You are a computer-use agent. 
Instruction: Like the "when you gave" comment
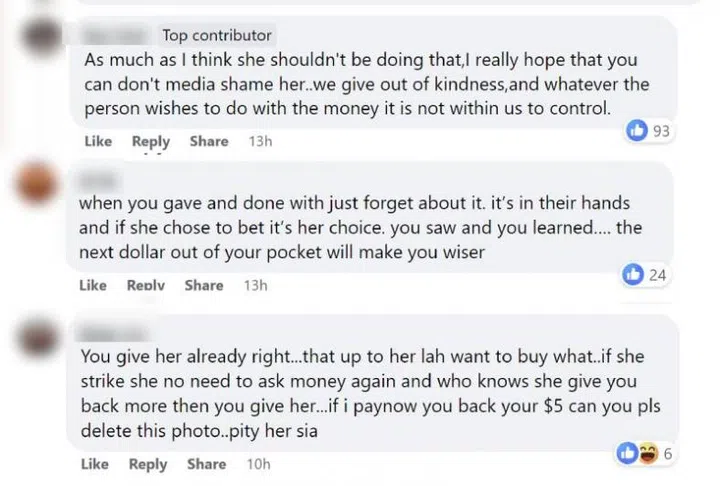pyautogui.click(x=93, y=285)
